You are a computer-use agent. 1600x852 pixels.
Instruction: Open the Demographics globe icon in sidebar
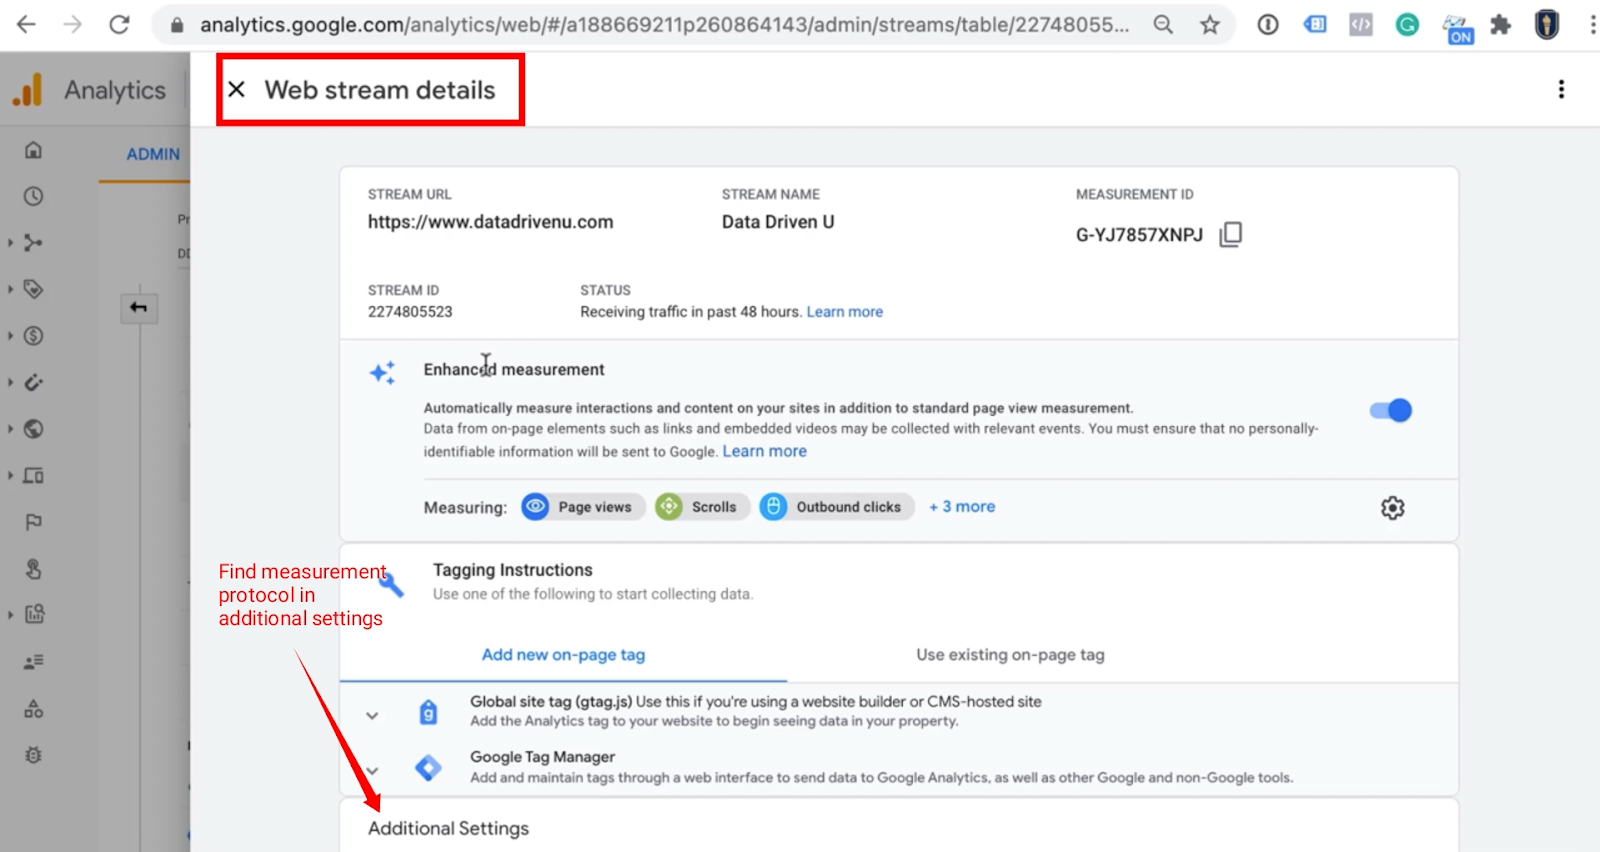(33, 429)
